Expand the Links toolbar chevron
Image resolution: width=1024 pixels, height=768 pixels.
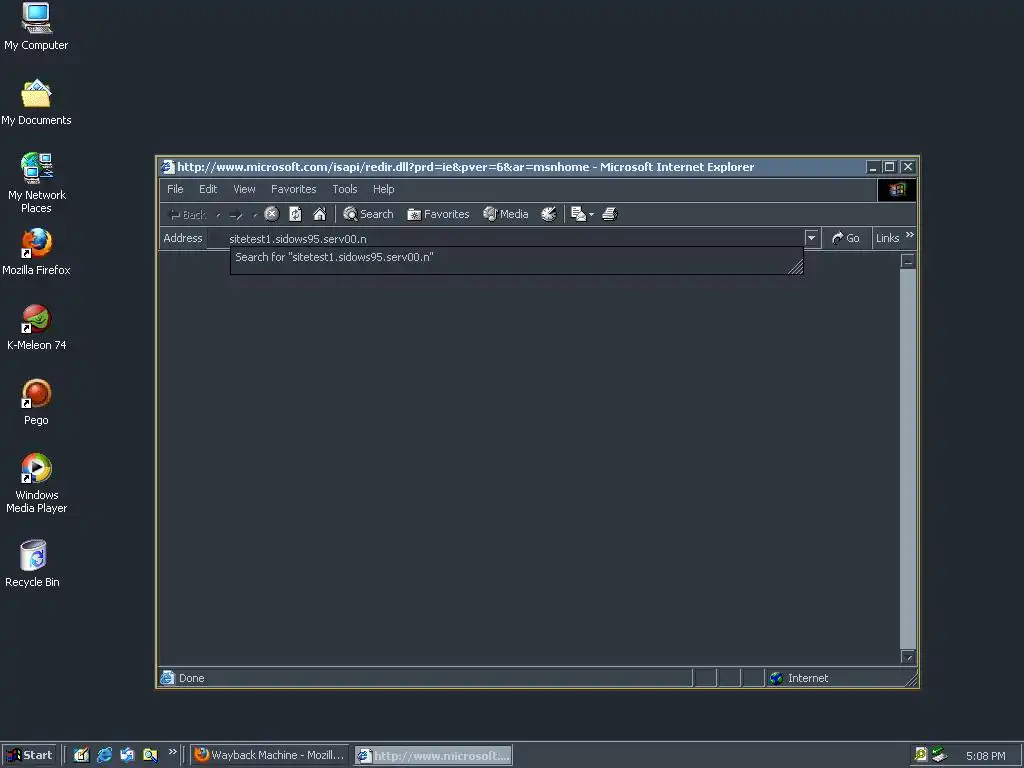(x=910, y=234)
